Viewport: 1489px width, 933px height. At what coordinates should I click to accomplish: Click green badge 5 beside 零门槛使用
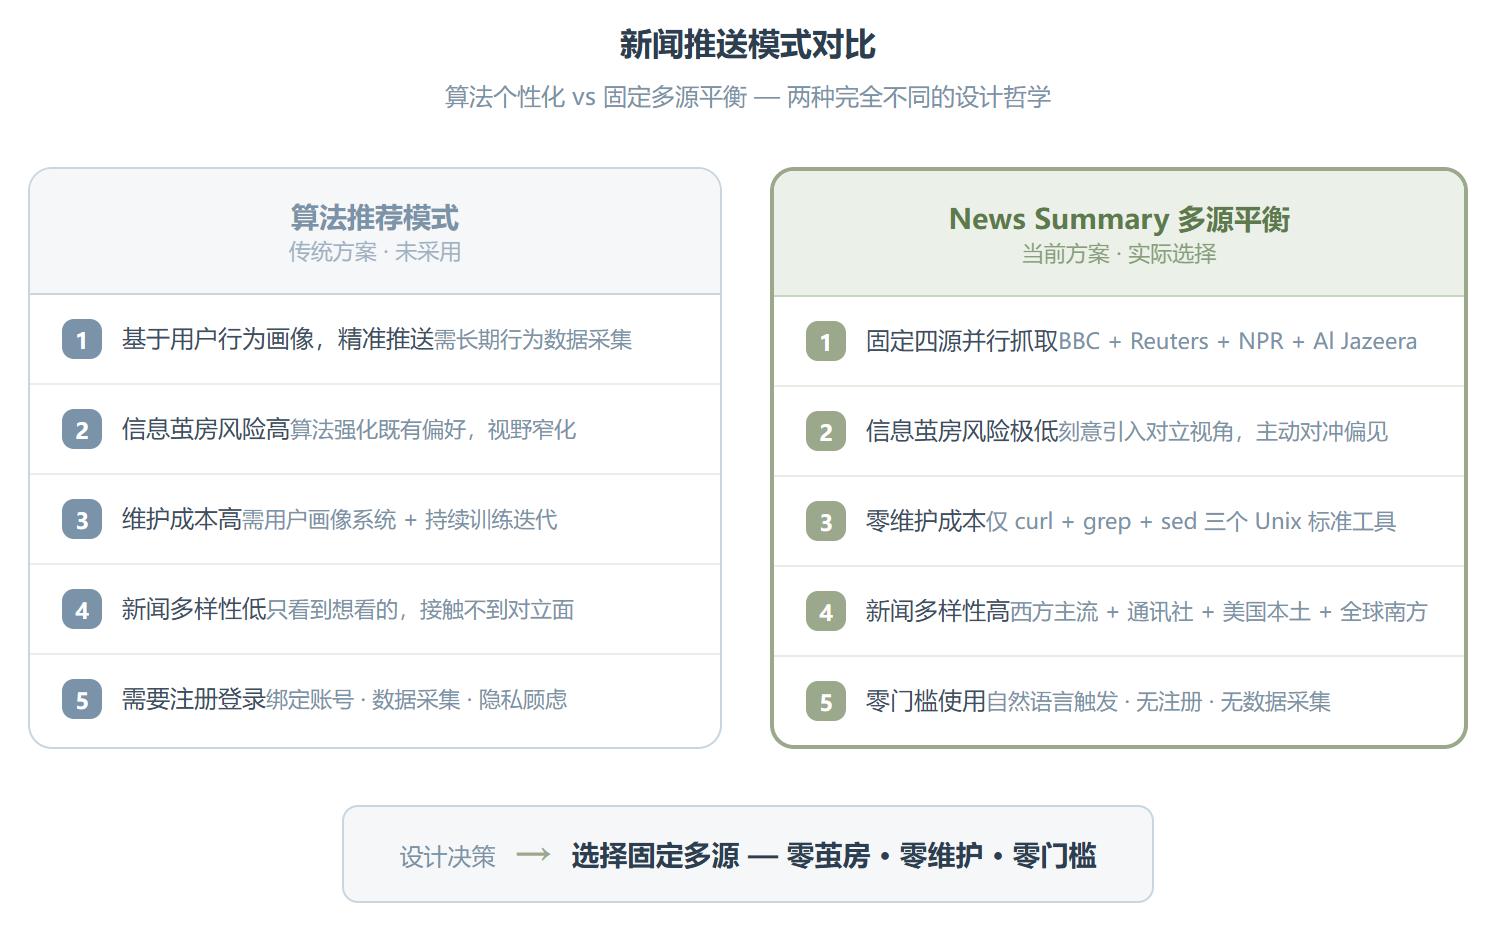coord(826,701)
